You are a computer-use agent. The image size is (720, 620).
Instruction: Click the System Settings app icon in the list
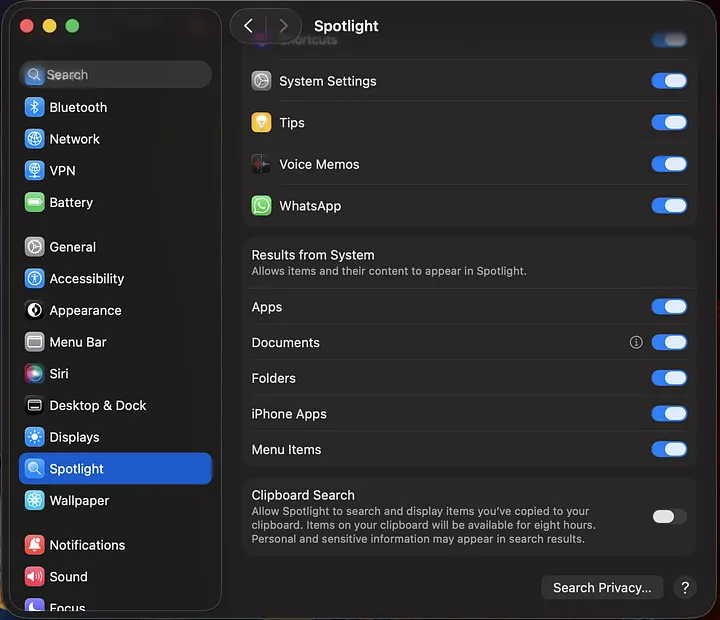click(x=261, y=81)
